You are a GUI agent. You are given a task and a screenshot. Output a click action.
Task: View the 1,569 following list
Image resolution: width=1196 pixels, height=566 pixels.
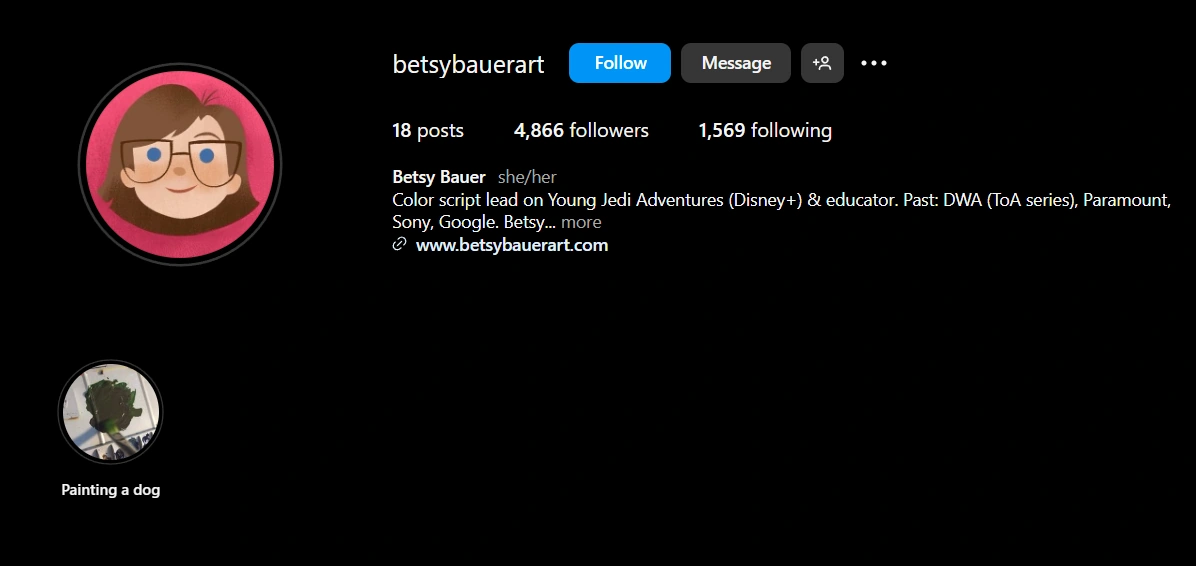[765, 130]
